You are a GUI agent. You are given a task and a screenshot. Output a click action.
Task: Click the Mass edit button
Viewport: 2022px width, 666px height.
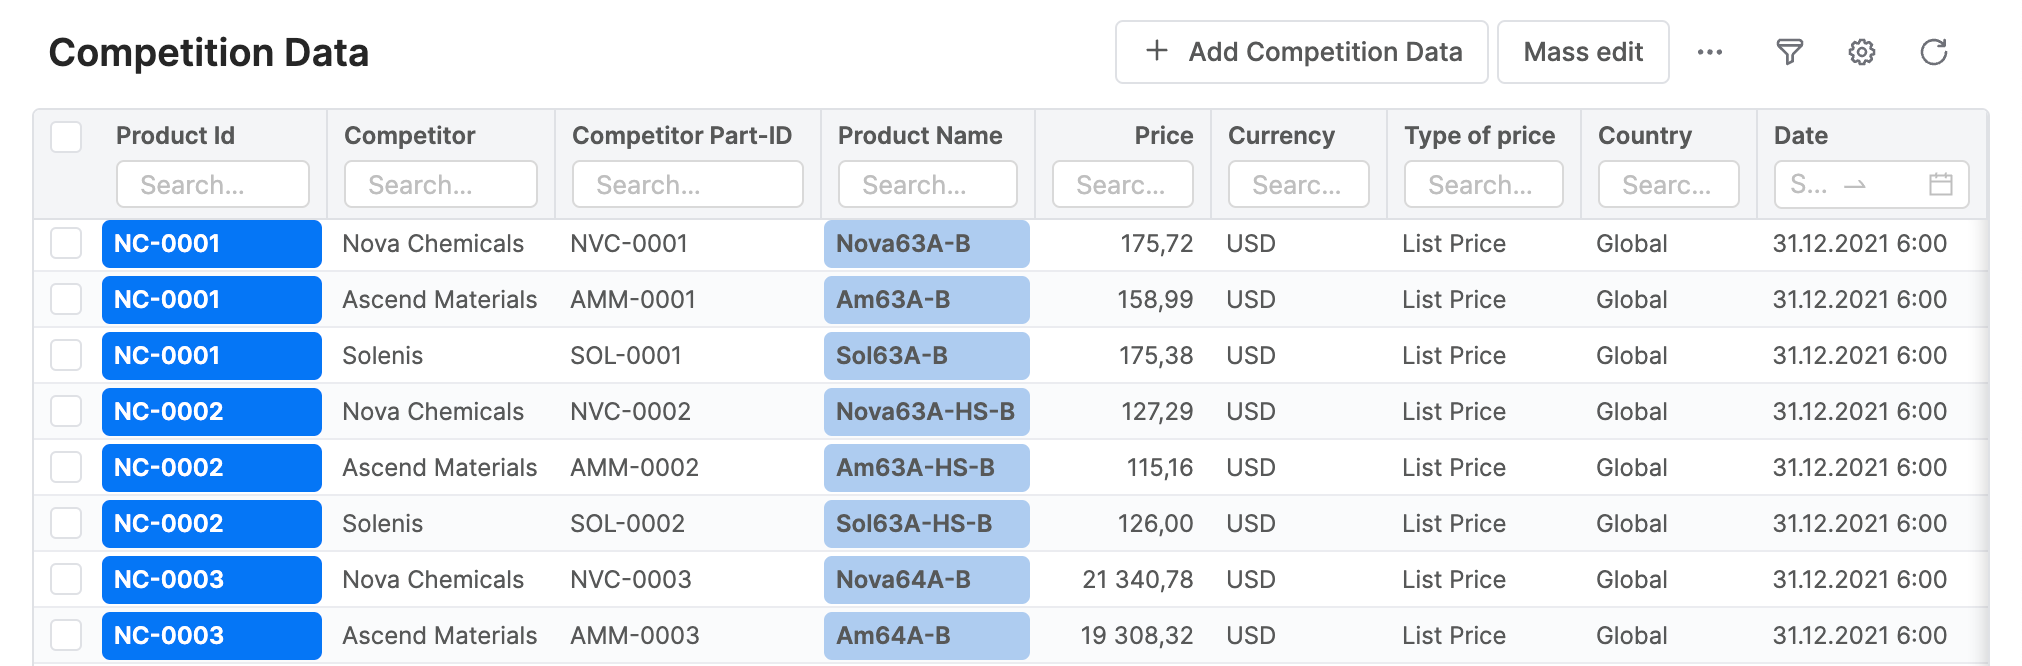coord(1582,52)
